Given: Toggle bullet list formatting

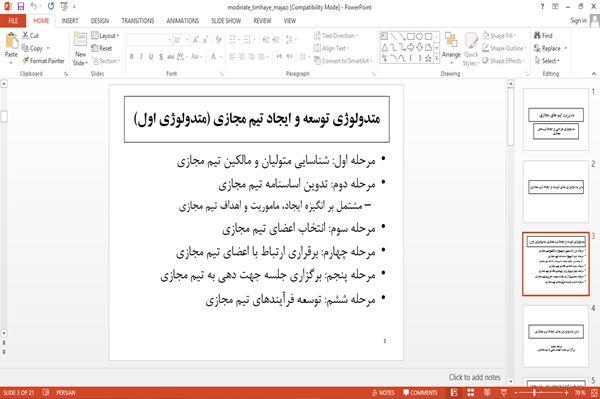Looking at the screenshot, I should (233, 40).
